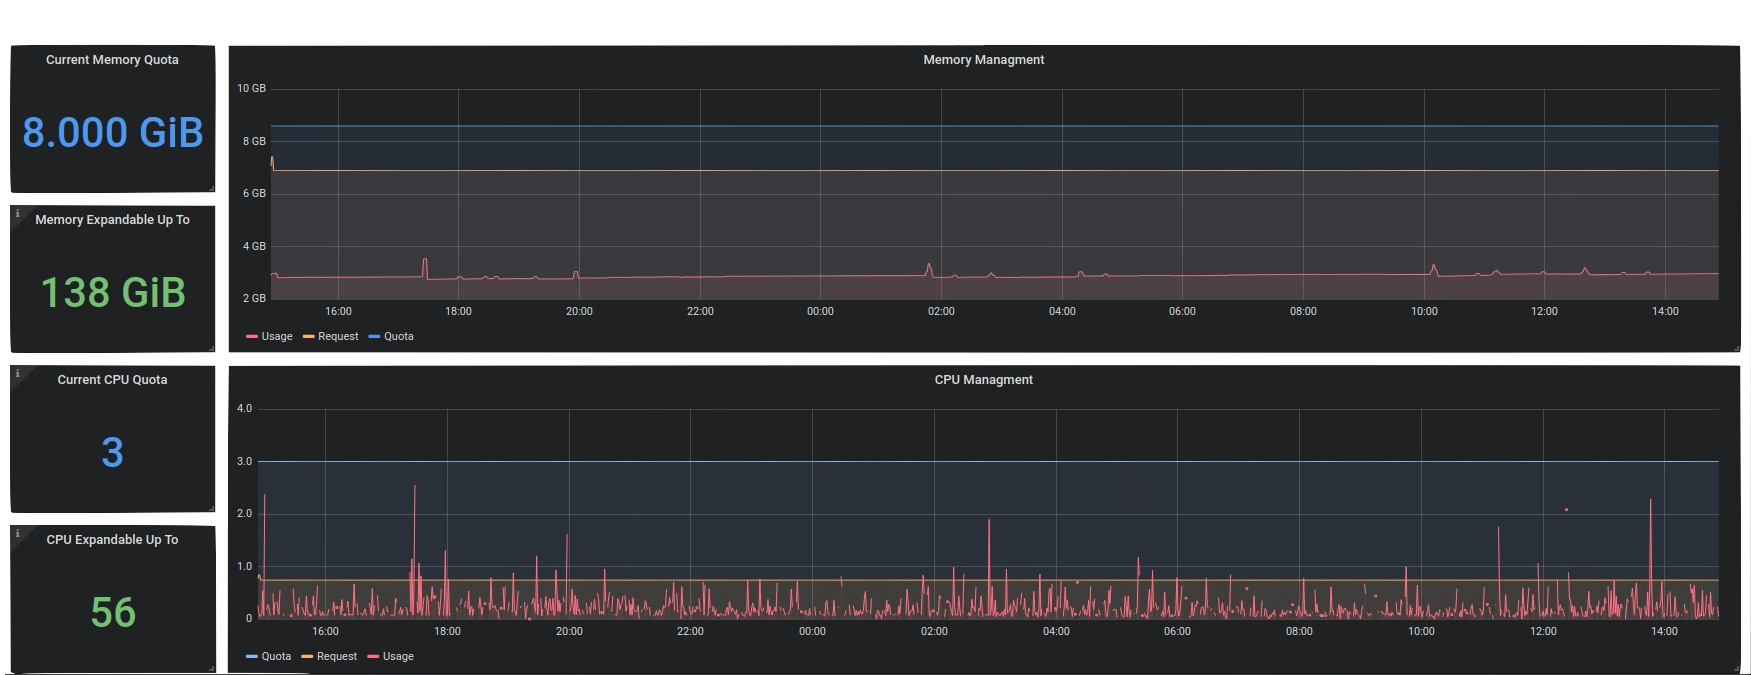Click the 8 GB axis label in Memory chart
This screenshot has height=675, width=1751.
coord(254,142)
